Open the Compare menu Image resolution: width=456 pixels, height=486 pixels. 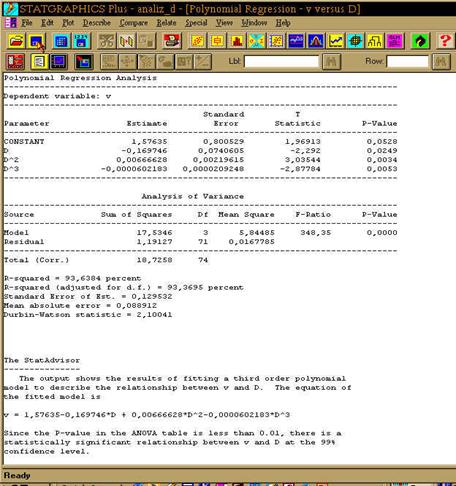click(x=134, y=23)
